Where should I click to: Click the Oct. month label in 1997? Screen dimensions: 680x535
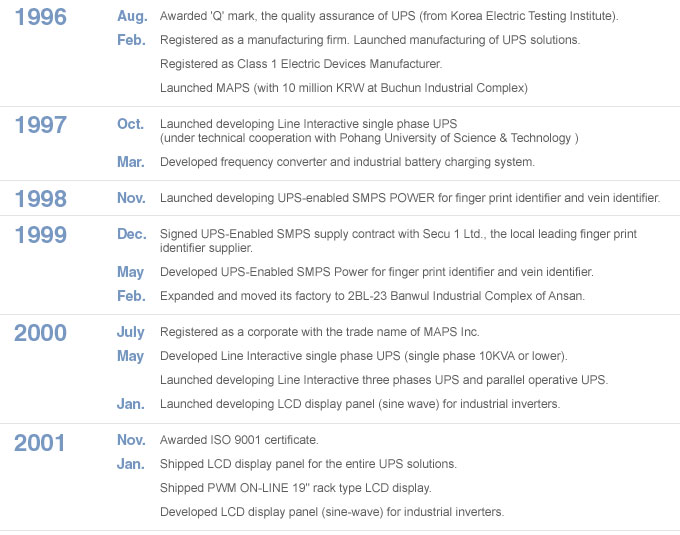tap(131, 124)
